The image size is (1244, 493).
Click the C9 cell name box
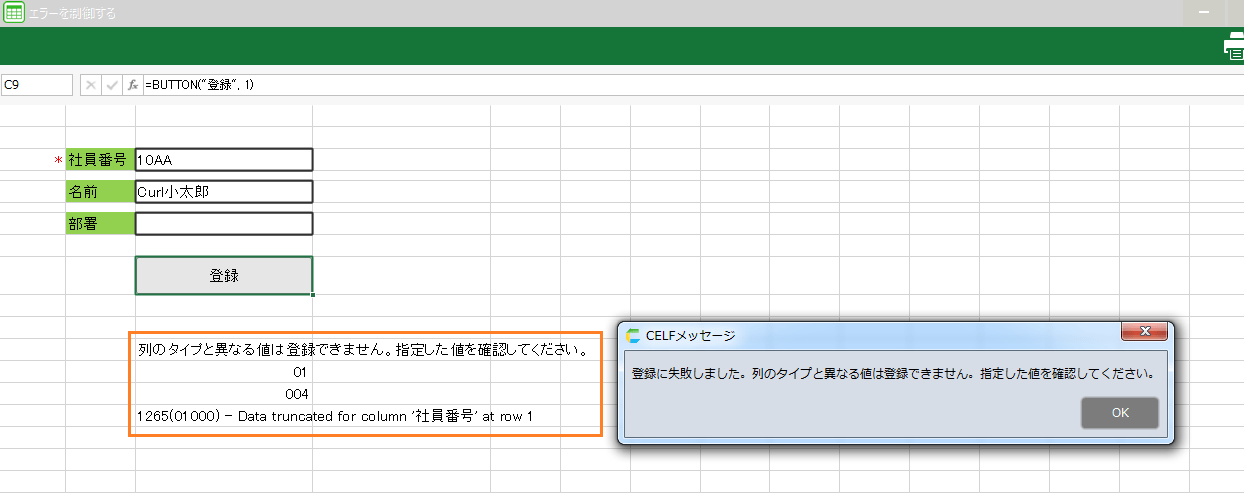[x=37, y=85]
